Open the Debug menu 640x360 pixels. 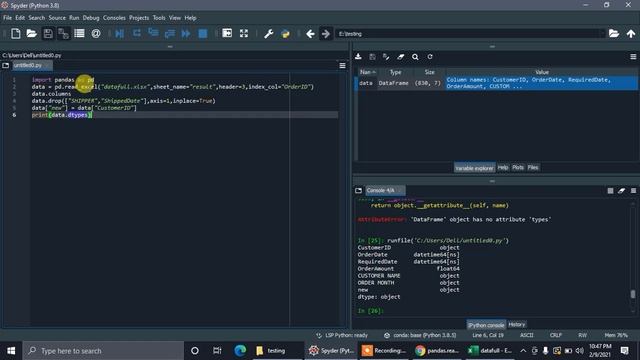coord(91,18)
